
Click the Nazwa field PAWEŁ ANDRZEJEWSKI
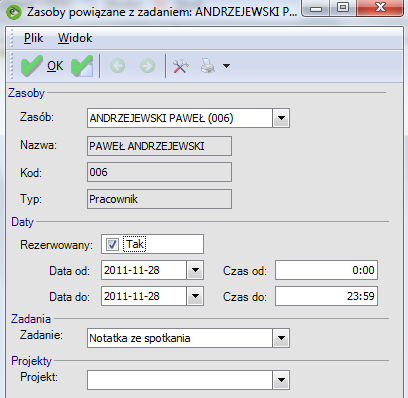[159, 146]
